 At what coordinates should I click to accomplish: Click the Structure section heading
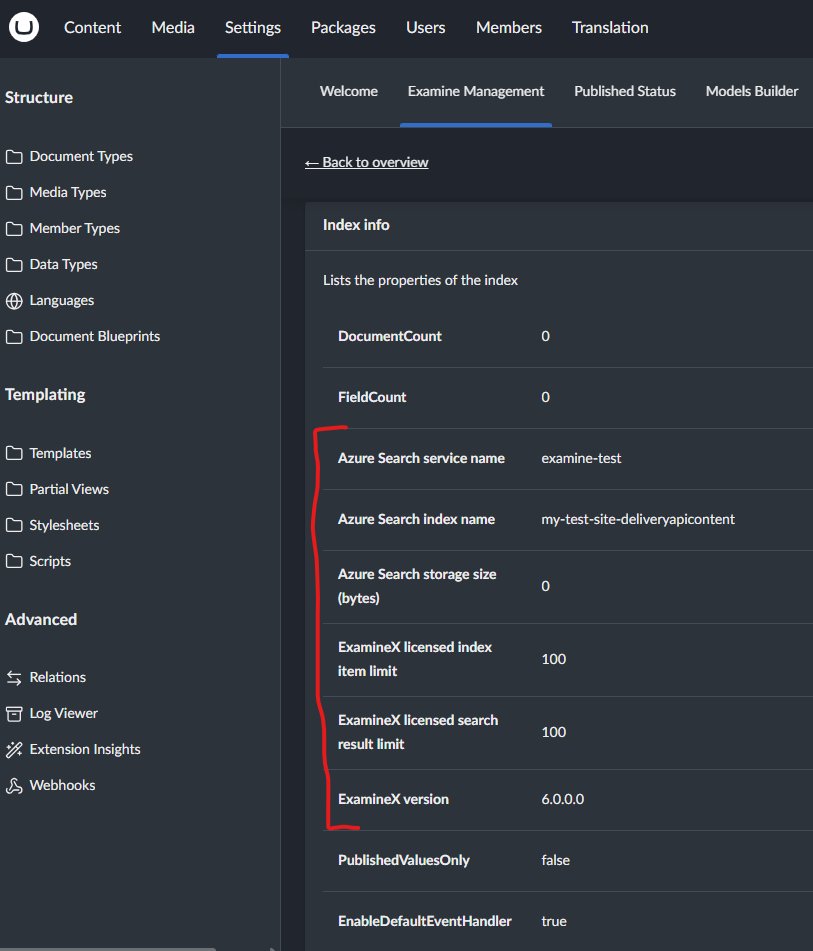point(39,97)
